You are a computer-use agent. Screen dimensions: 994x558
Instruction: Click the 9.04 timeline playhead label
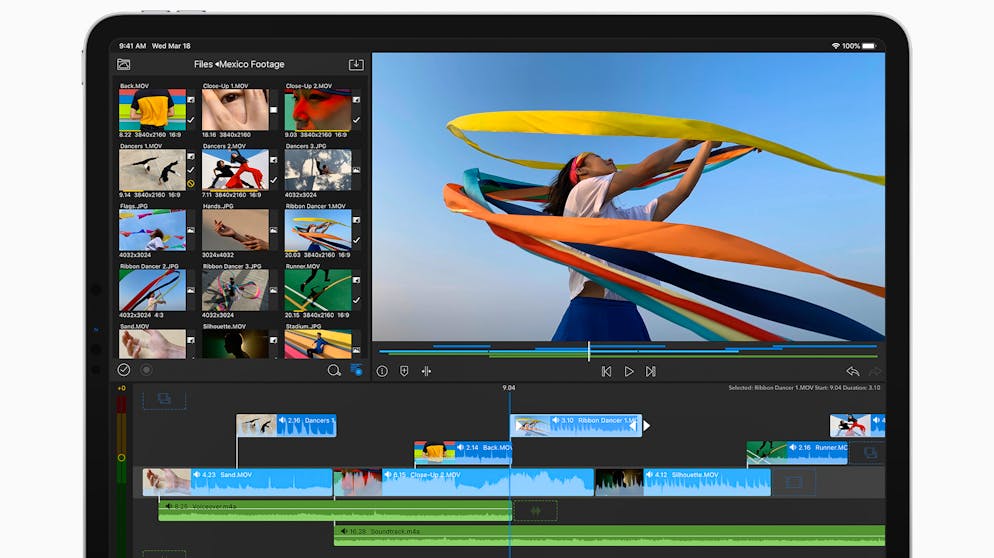[508, 387]
